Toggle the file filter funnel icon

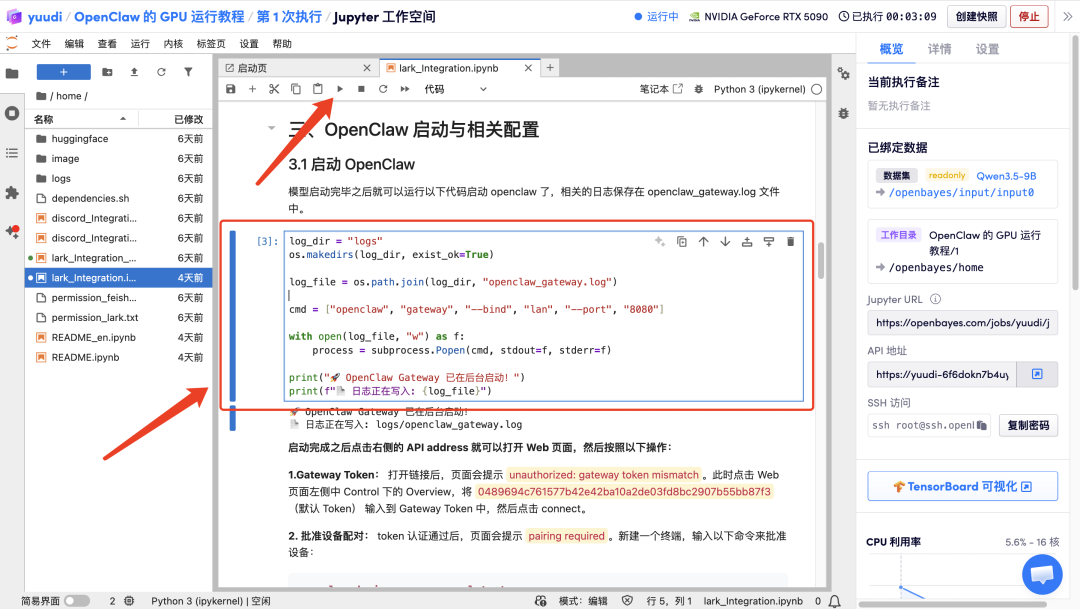[188, 72]
